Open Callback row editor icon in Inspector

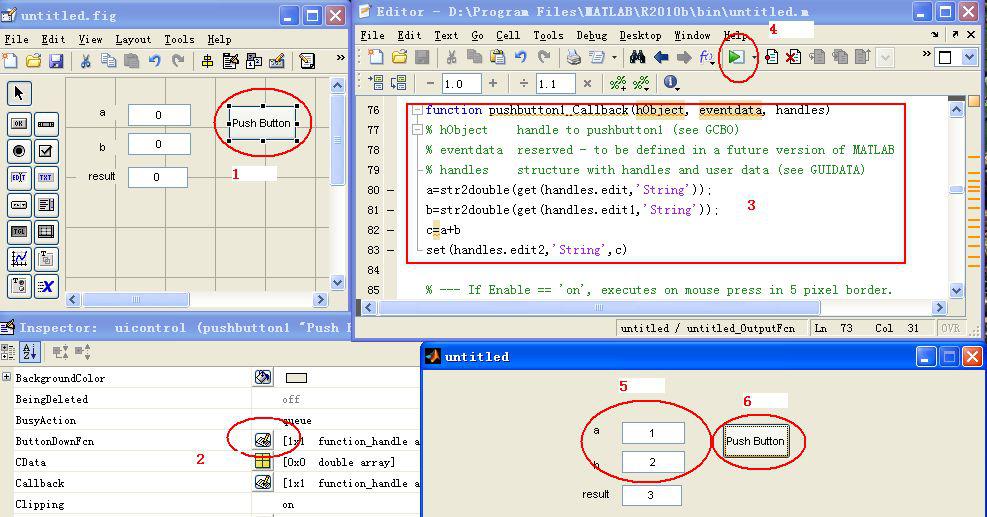coord(263,482)
